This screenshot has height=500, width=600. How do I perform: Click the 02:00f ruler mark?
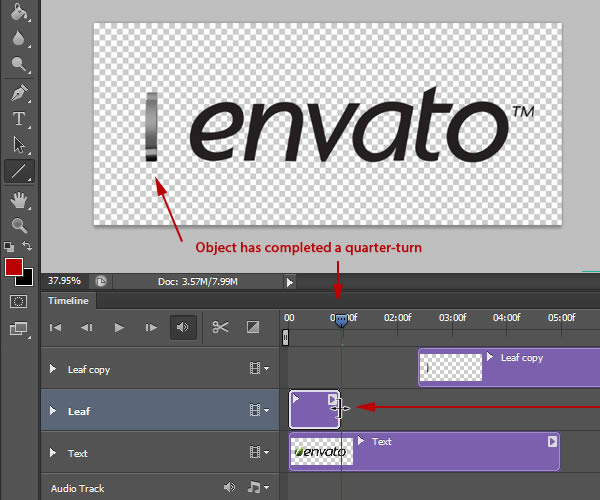(398, 318)
